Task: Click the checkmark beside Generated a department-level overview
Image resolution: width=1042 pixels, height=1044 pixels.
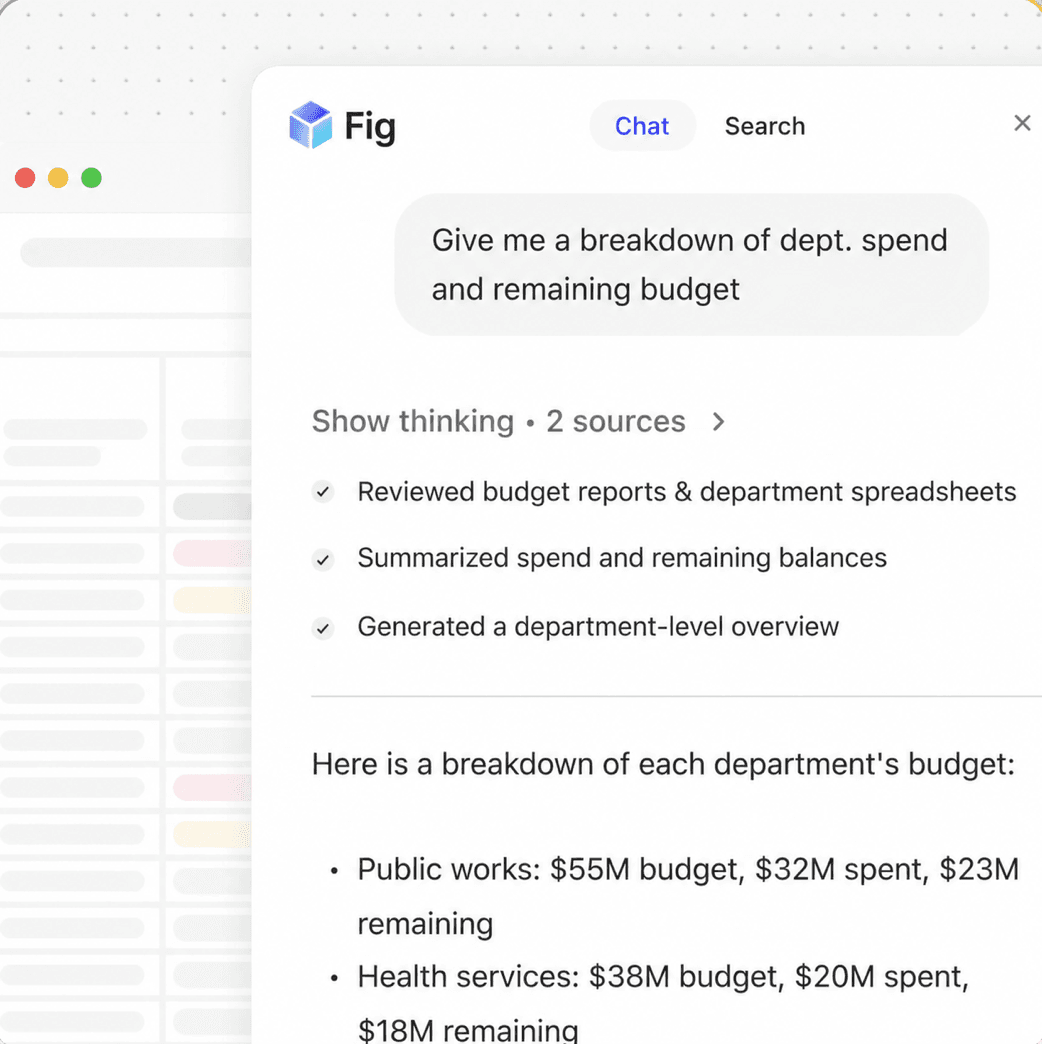Action: click(x=323, y=628)
